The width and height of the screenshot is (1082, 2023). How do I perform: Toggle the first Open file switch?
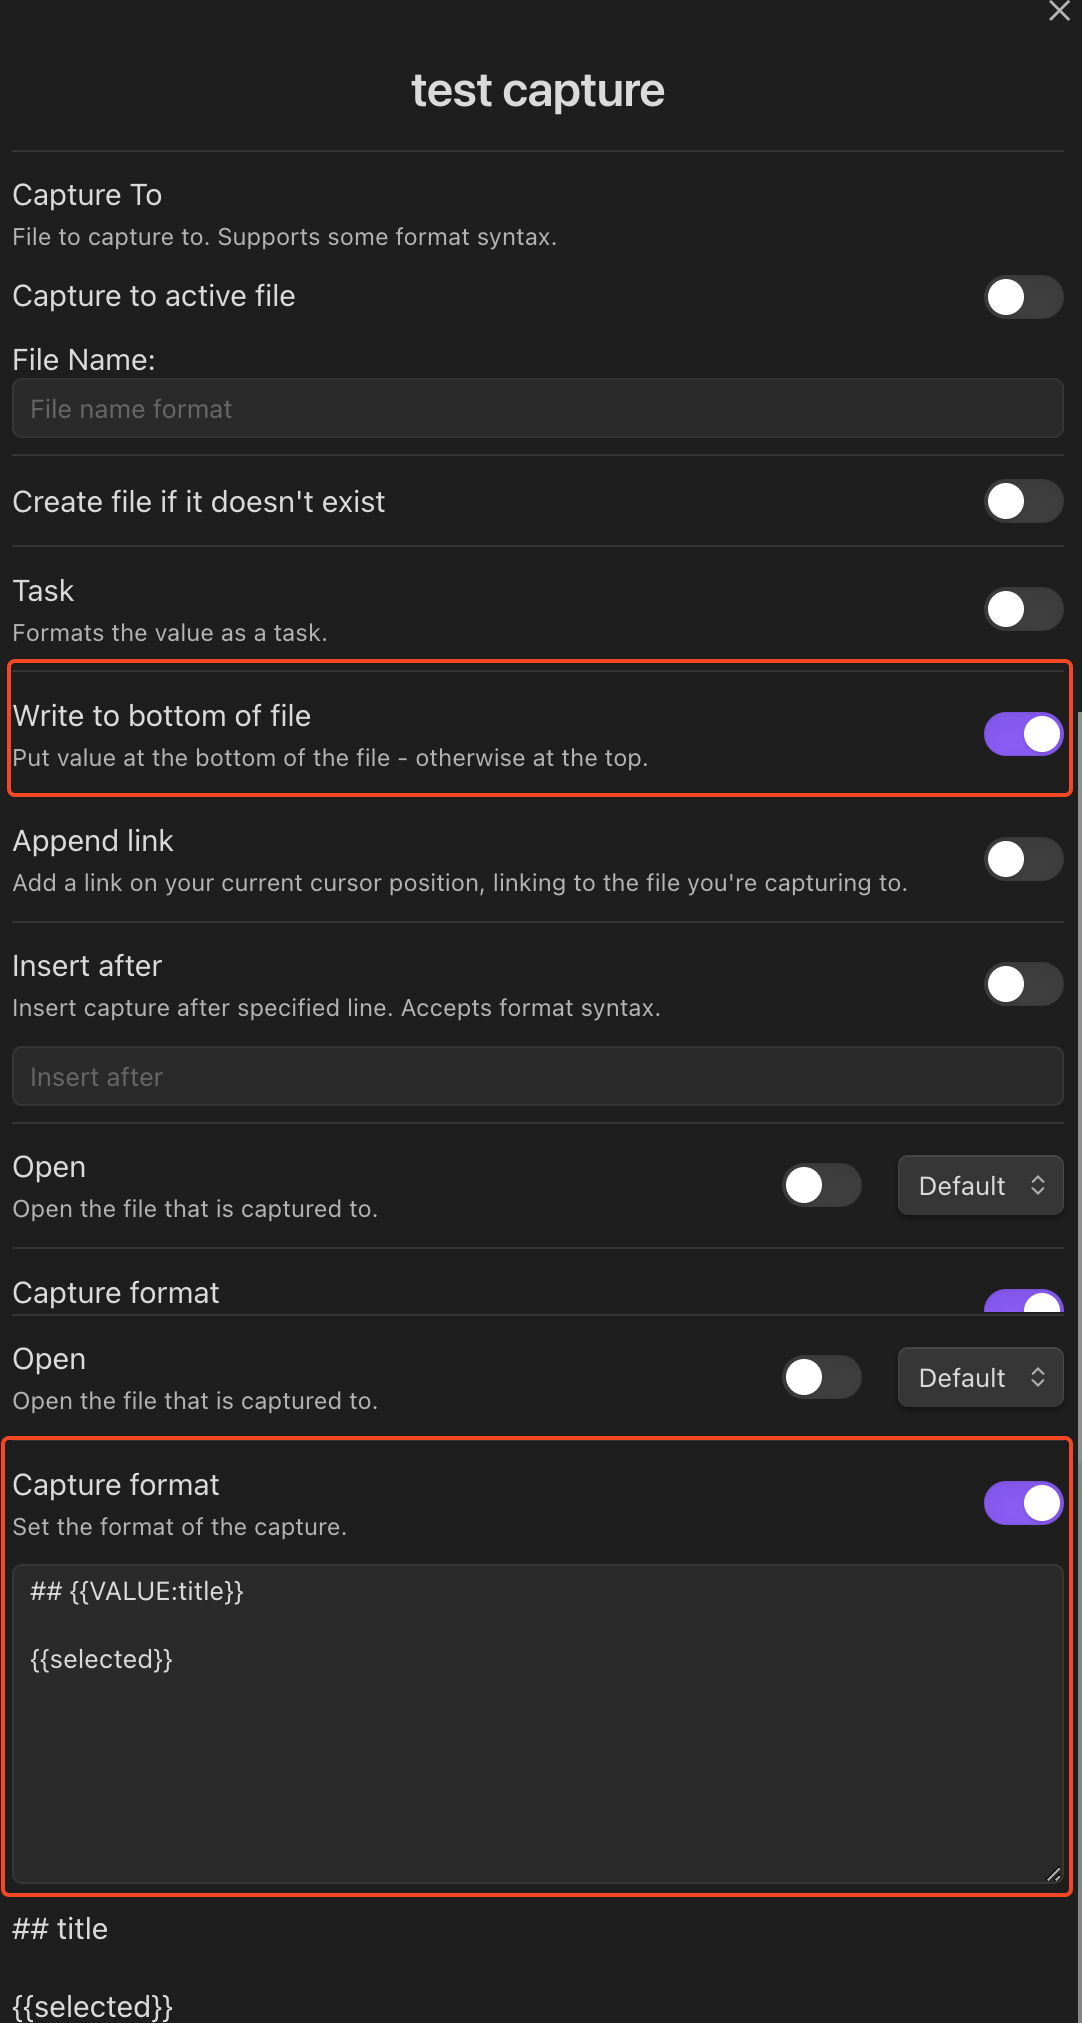[x=821, y=1185]
